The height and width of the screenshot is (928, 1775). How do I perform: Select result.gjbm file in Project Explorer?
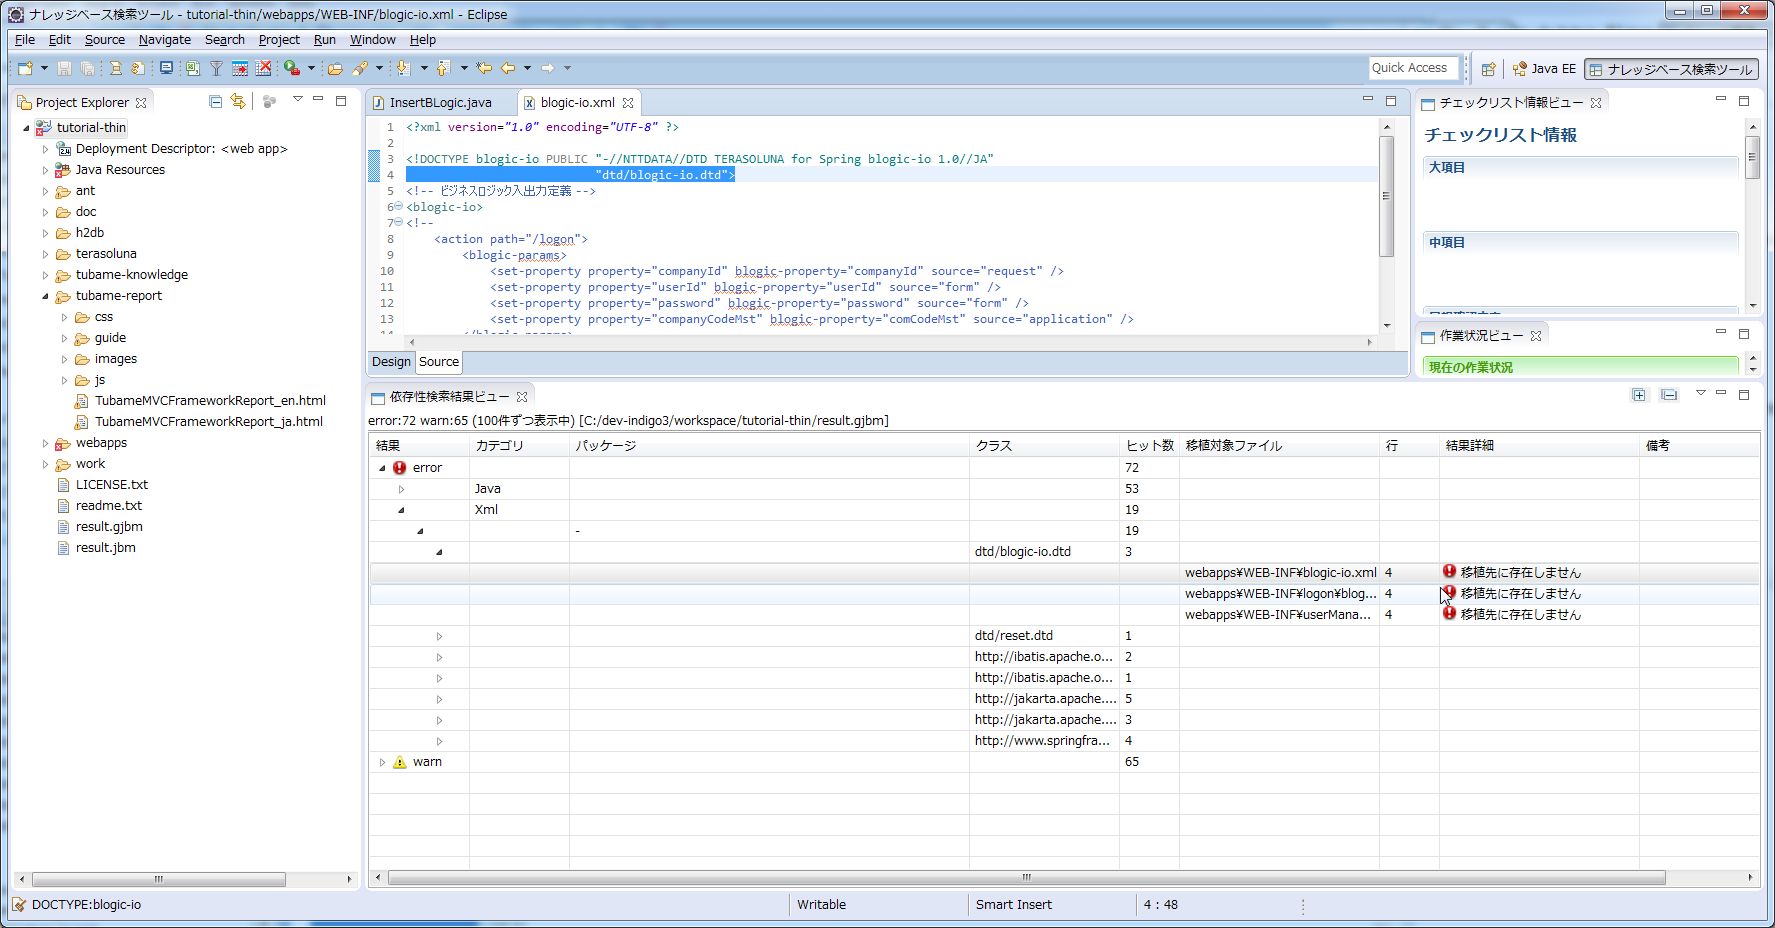[109, 527]
